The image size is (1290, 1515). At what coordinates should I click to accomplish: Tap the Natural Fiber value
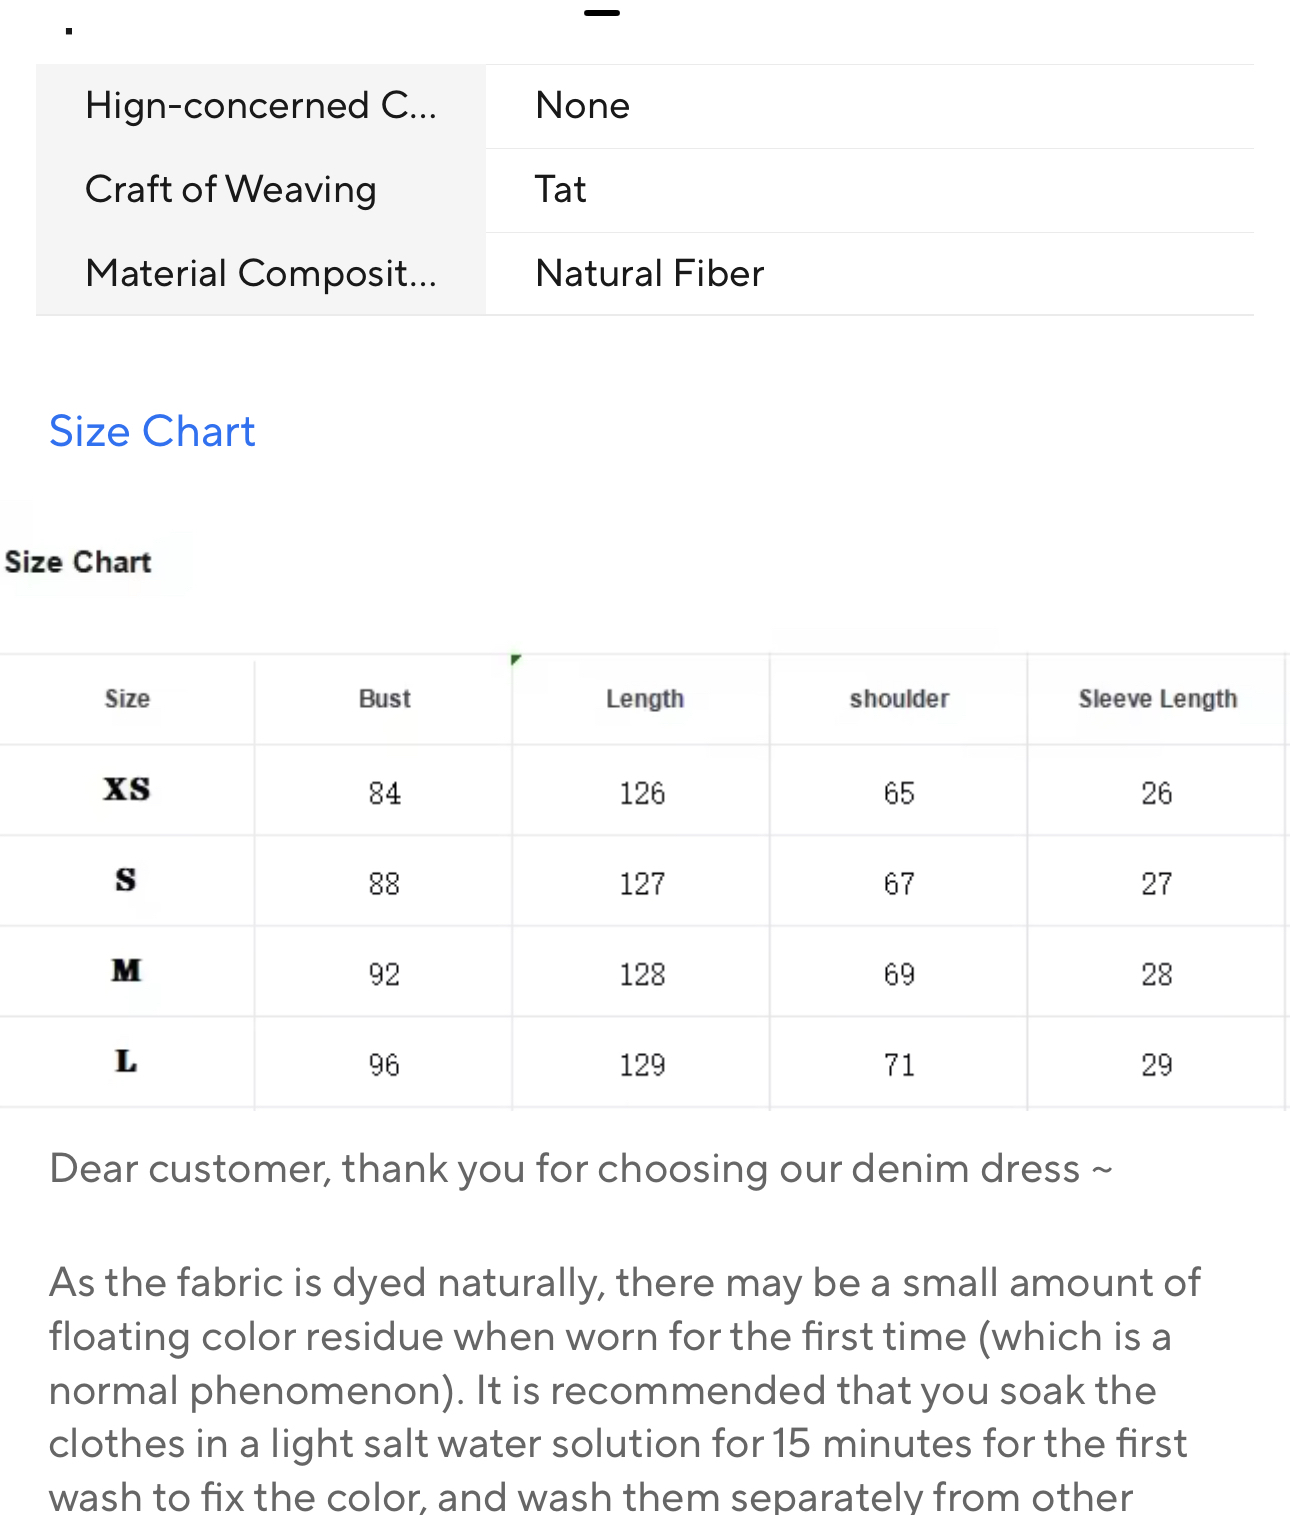pos(650,273)
